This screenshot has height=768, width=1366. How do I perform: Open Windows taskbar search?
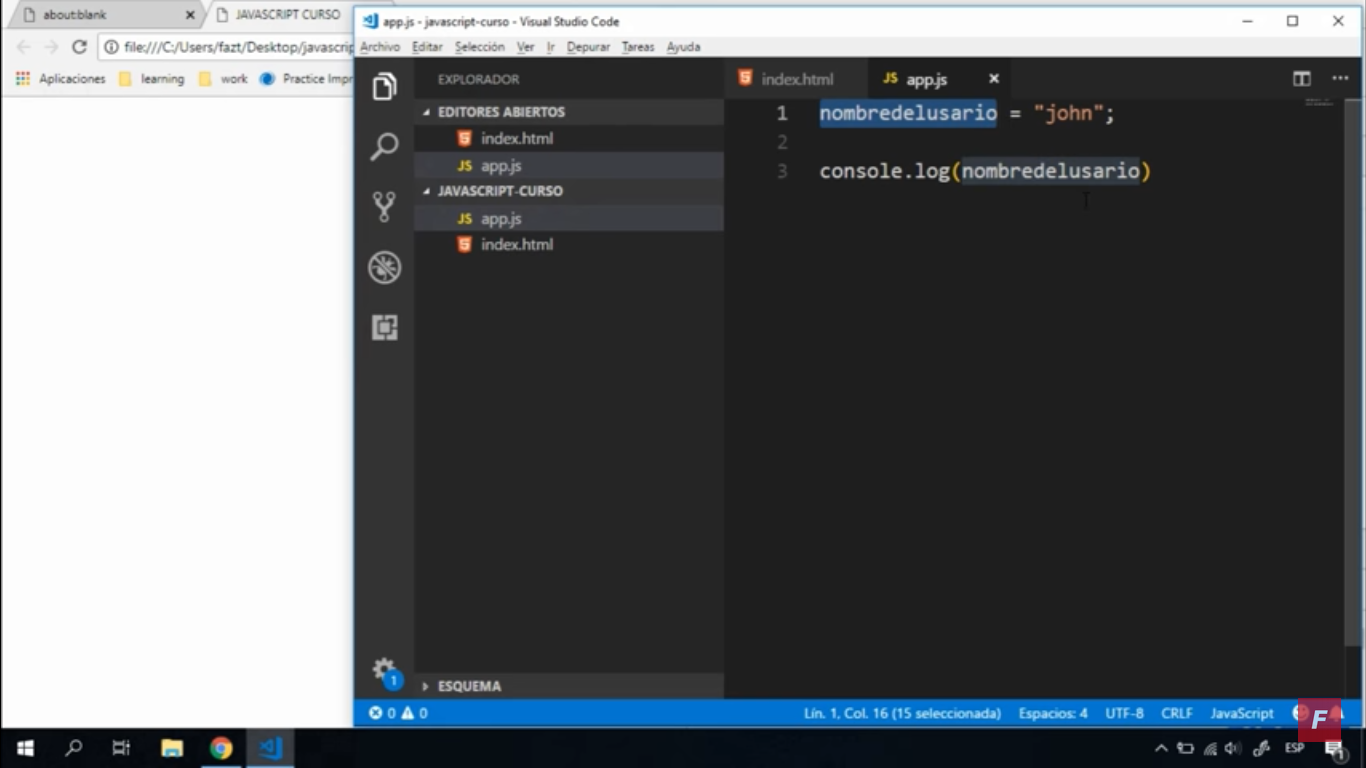[x=73, y=748]
